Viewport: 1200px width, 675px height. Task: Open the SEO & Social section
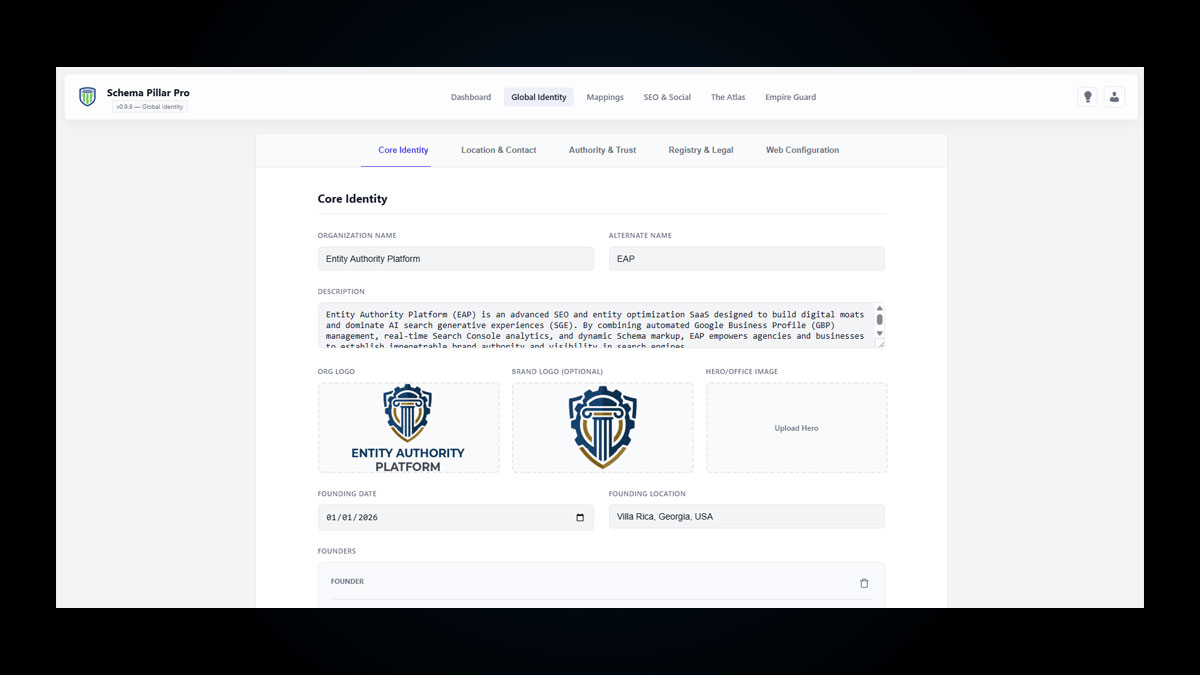(x=667, y=97)
